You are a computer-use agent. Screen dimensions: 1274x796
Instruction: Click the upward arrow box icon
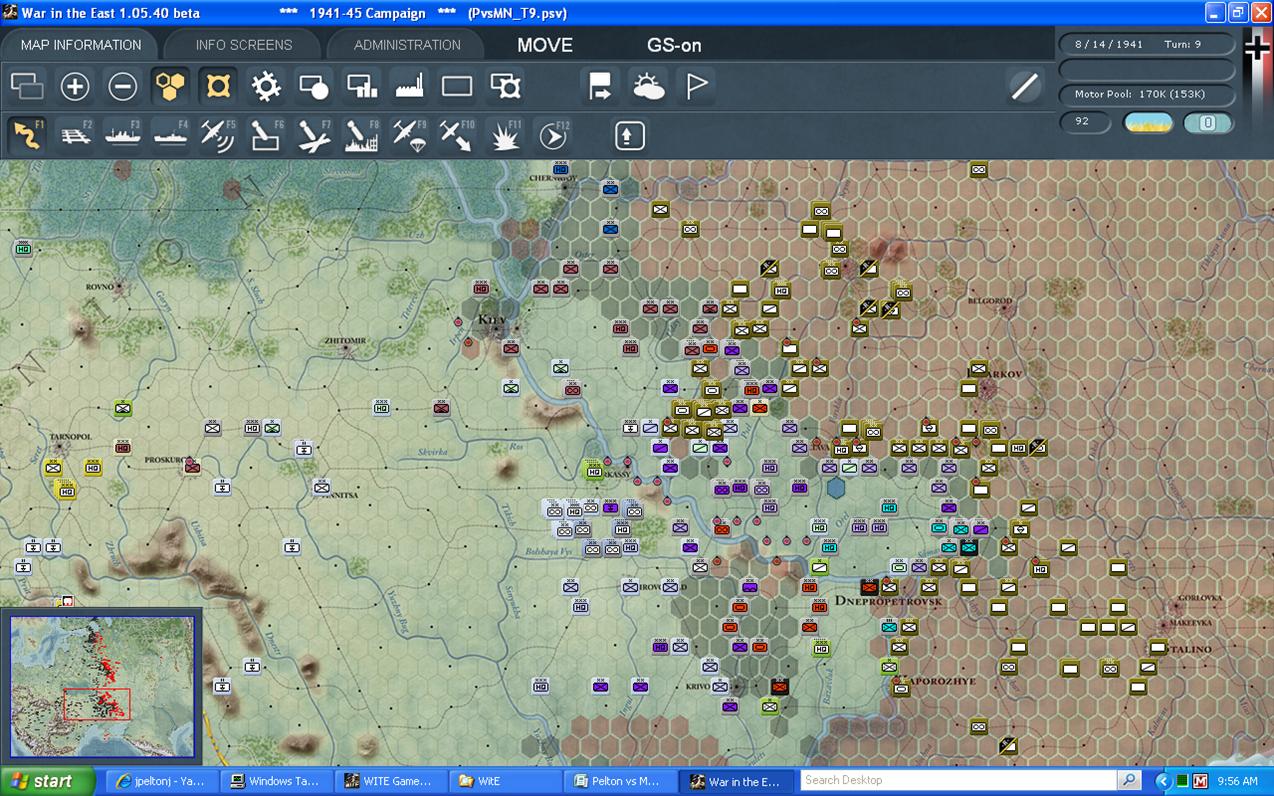pos(629,135)
